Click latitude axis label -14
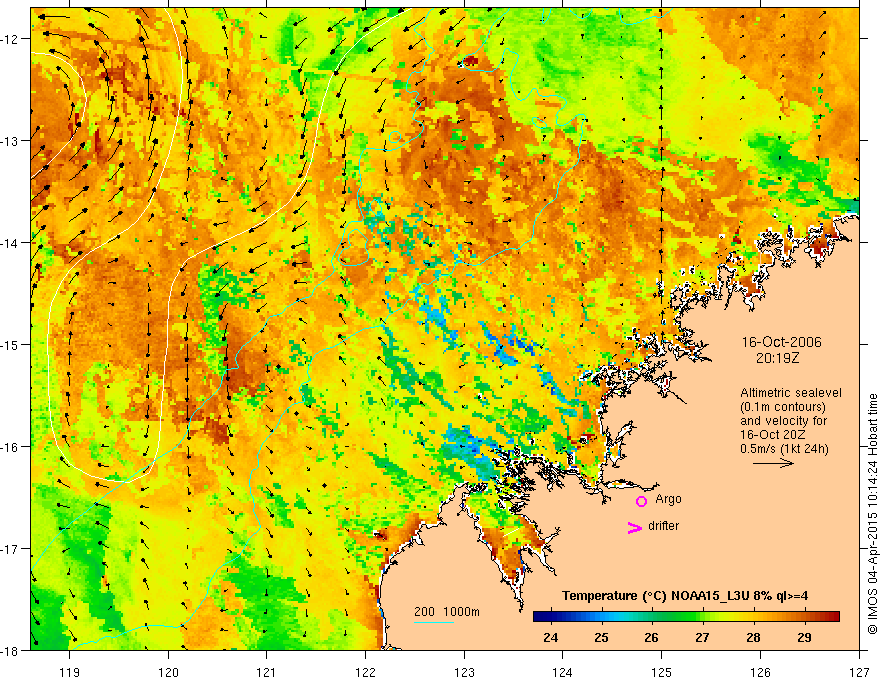 point(11,243)
